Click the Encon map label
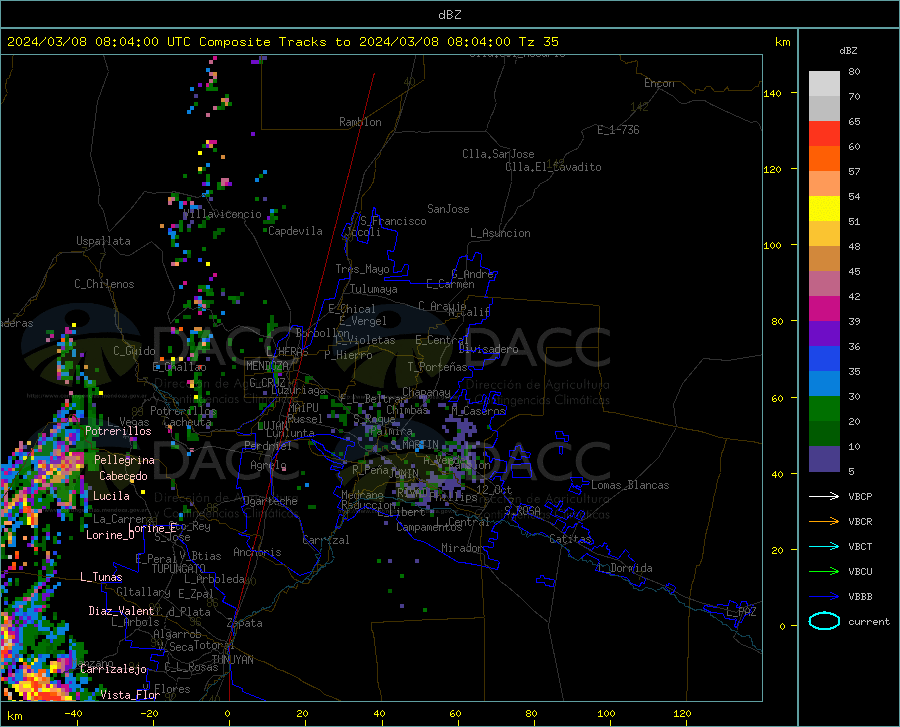900x727 pixels. click(x=659, y=83)
